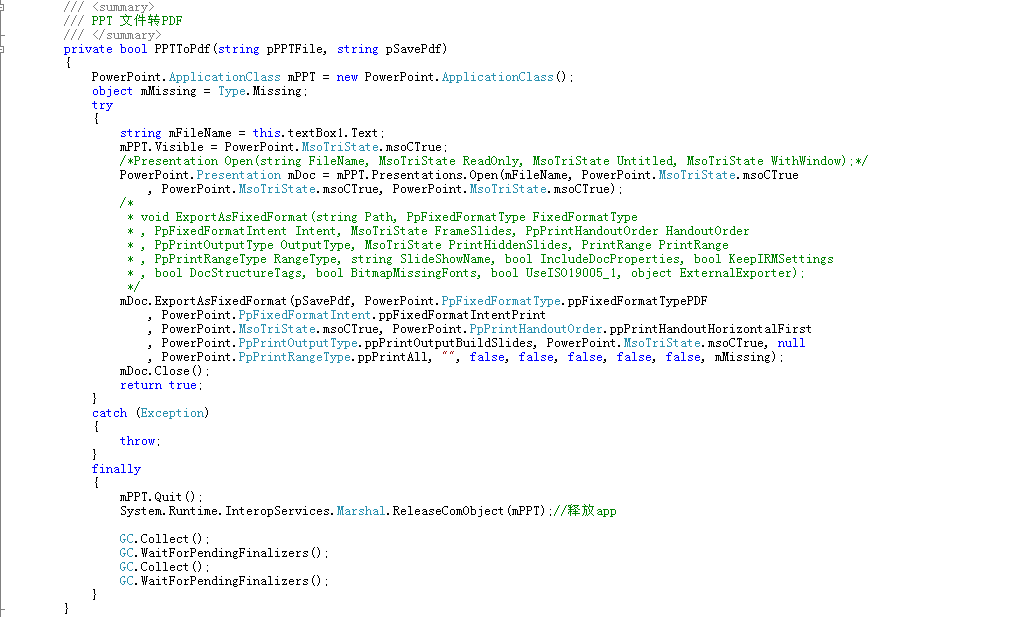Click 'ExternalExporter' in the comment

(735, 273)
